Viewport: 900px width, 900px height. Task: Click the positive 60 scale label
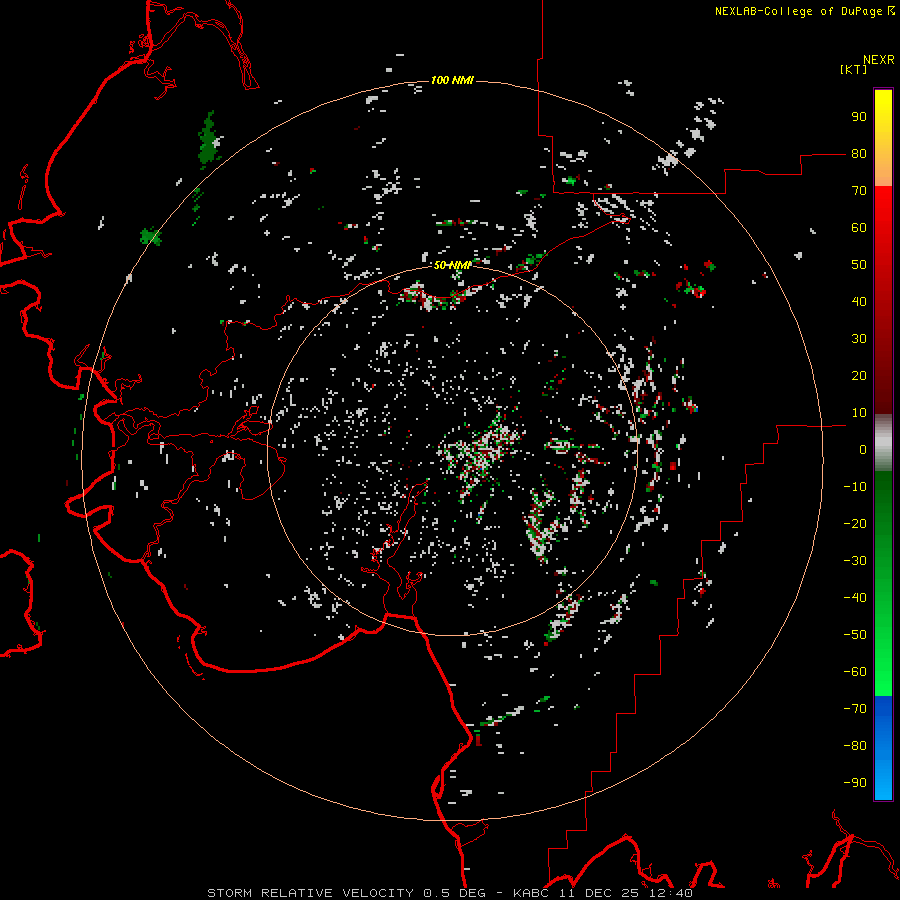click(859, 227)
